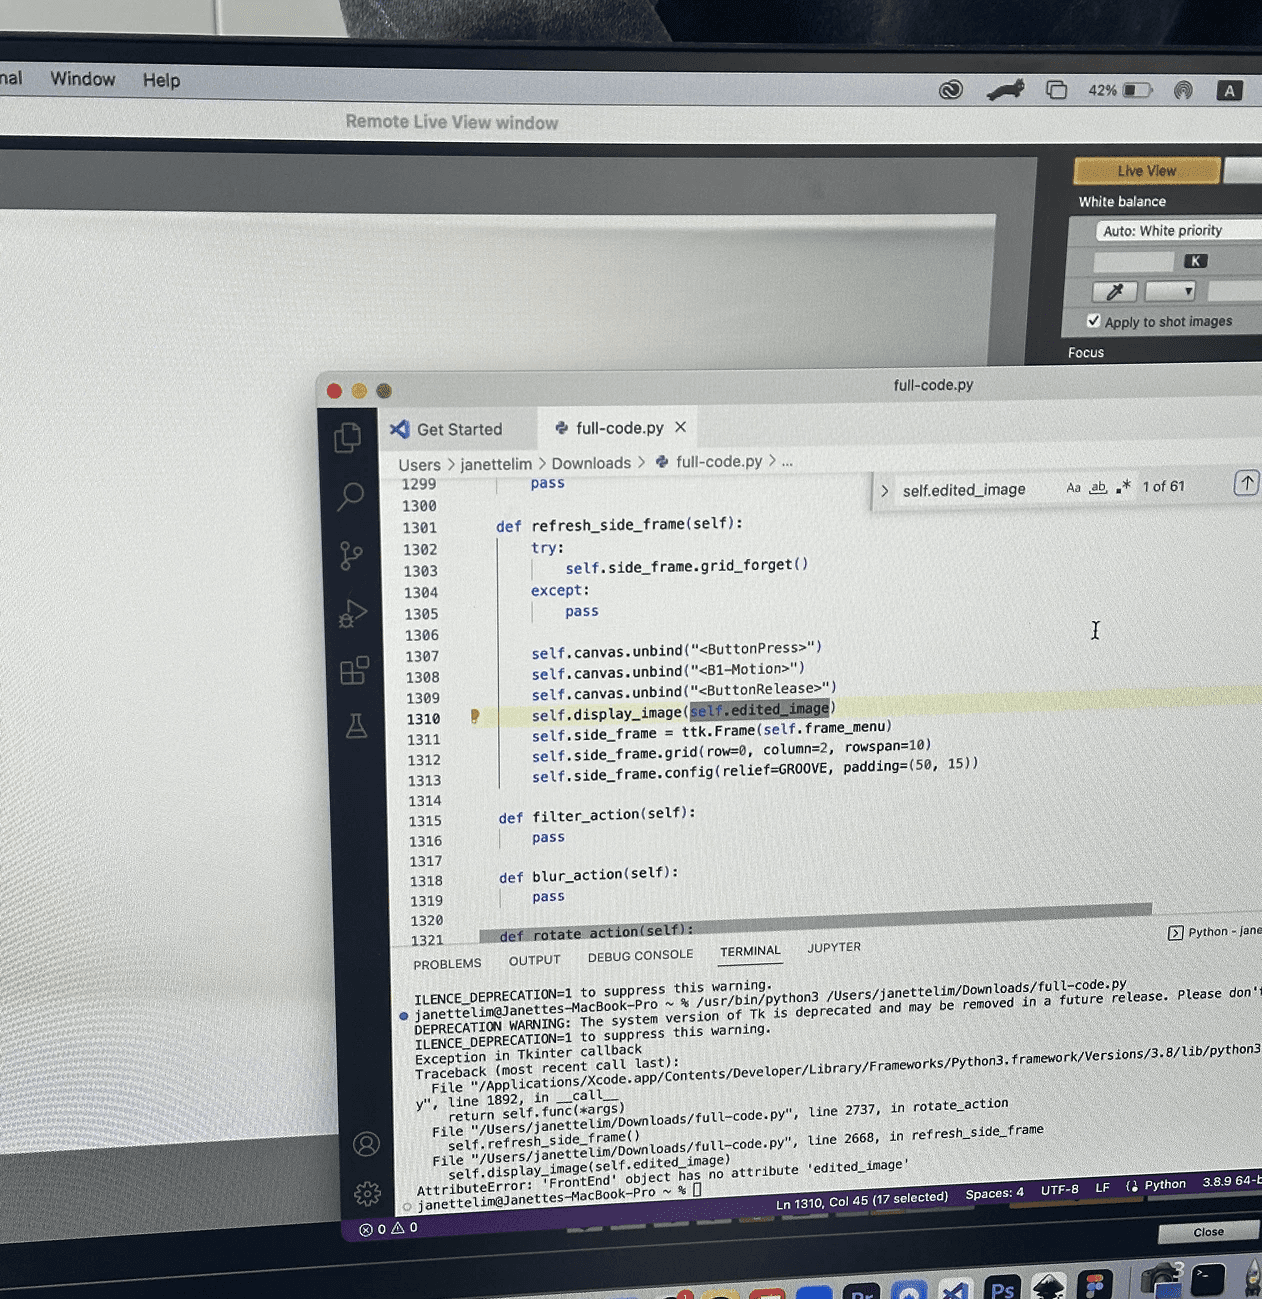Open the Help menu in the menu bar
Viewport: 1262px width, 1299px height.
click(161, 80)
